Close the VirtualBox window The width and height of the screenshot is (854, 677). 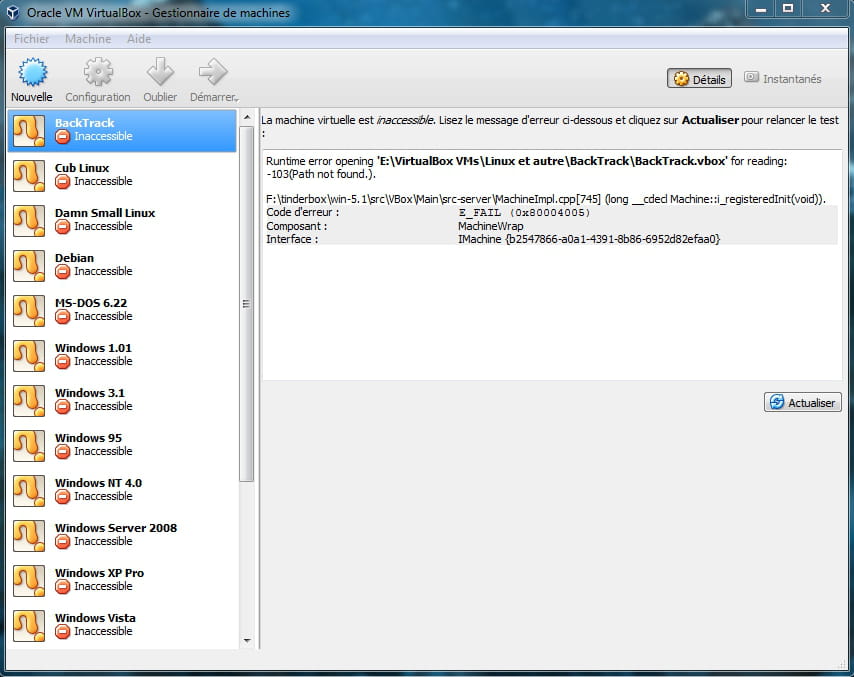826,9
